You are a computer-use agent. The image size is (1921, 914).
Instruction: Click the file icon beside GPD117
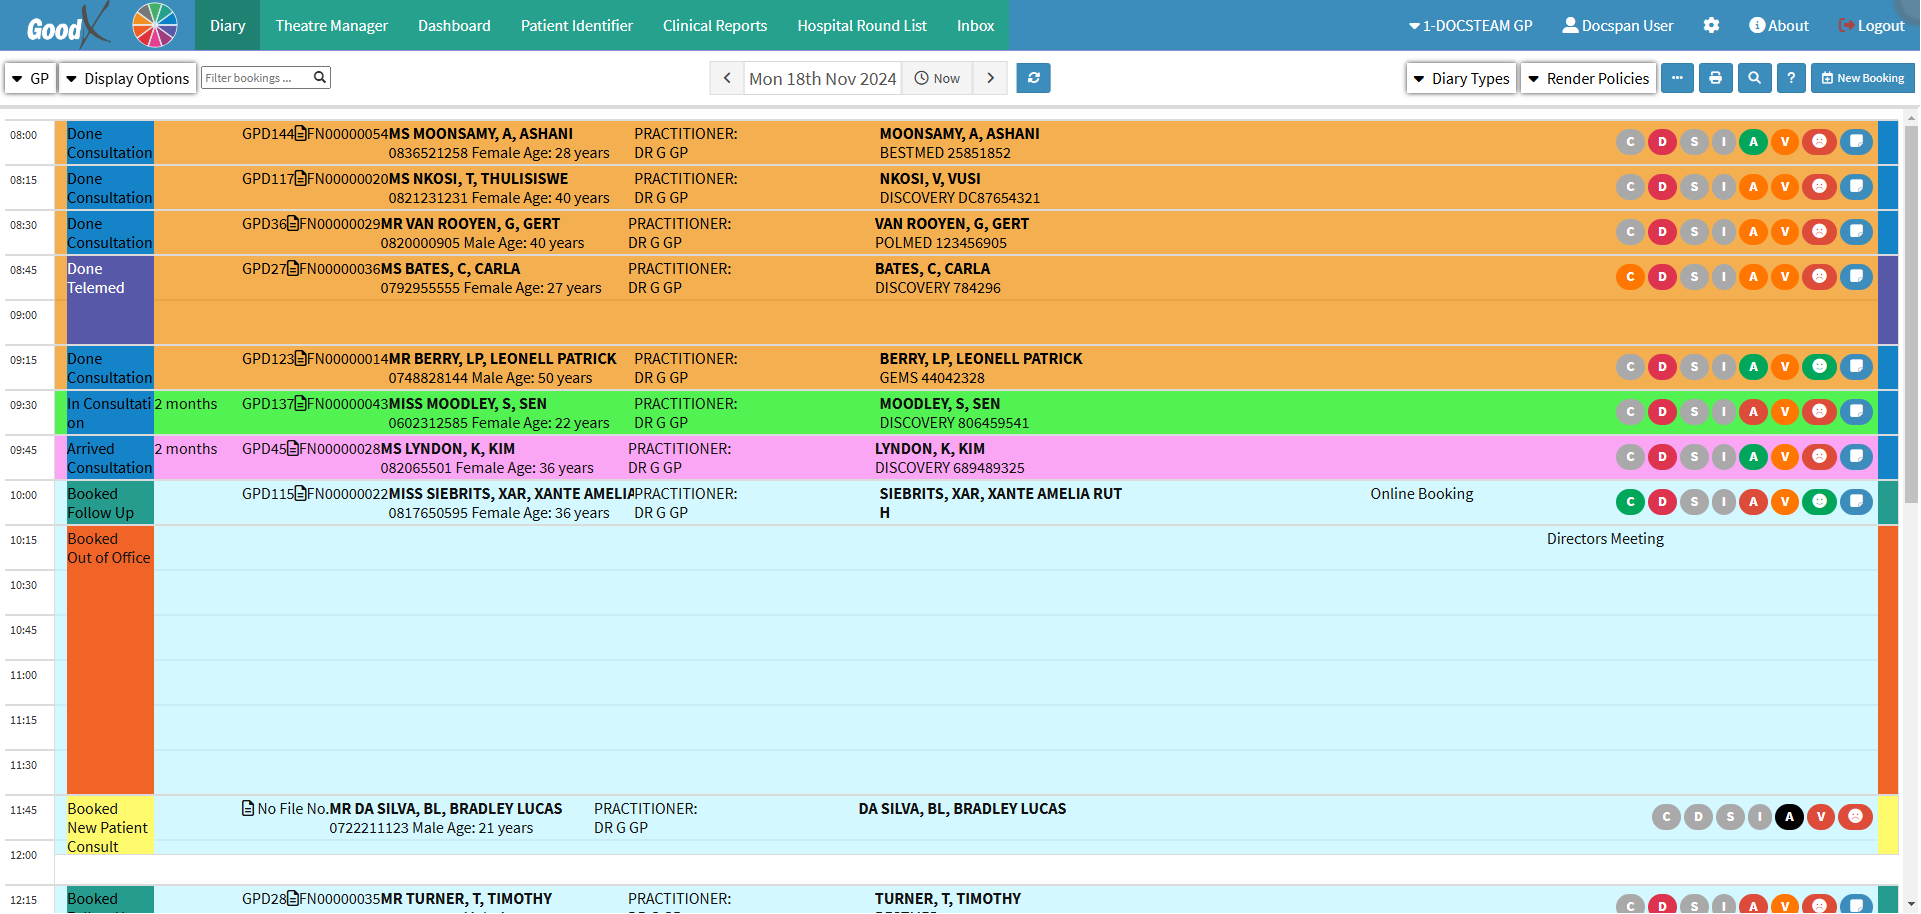click(x=300, y=179)
